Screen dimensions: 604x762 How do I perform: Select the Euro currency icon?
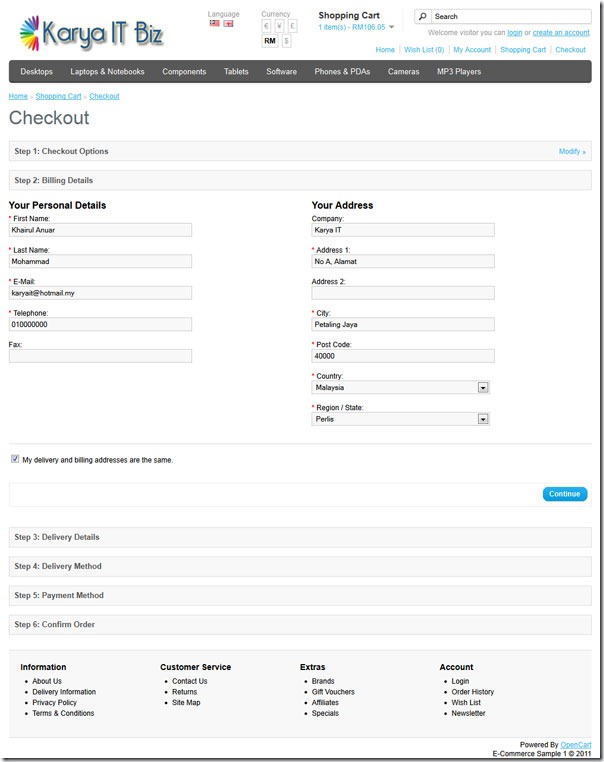[266, 26]
